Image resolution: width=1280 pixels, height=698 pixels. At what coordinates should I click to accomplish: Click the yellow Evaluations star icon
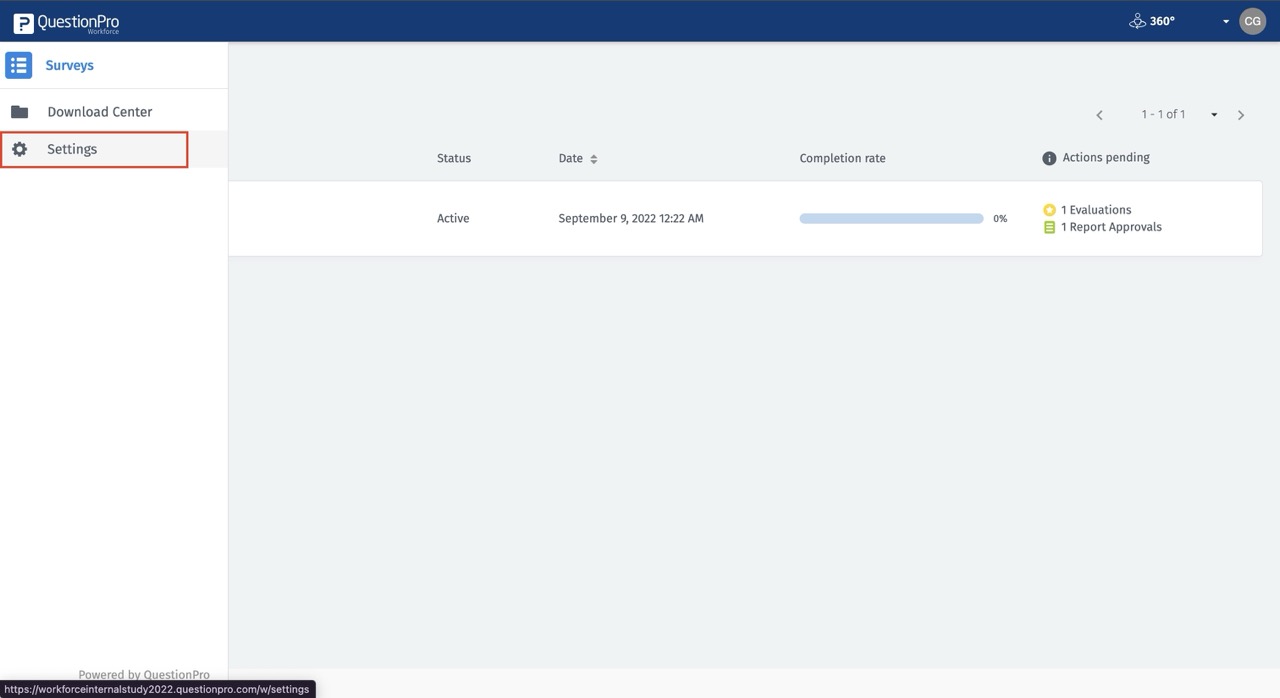click(x=1049, y=209)
